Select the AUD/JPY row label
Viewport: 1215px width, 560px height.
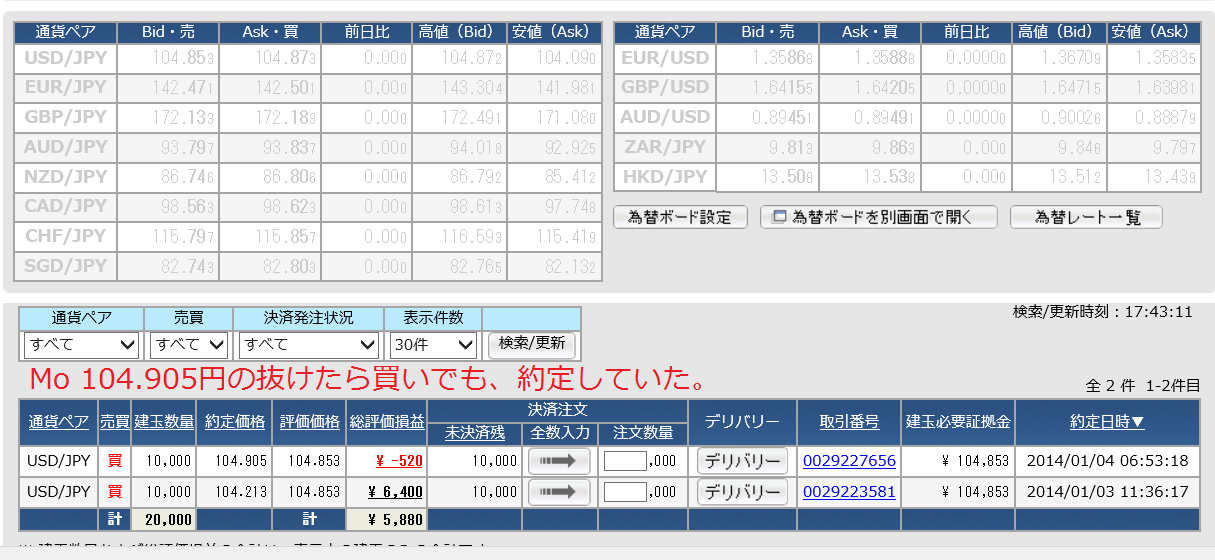(65, 148)
